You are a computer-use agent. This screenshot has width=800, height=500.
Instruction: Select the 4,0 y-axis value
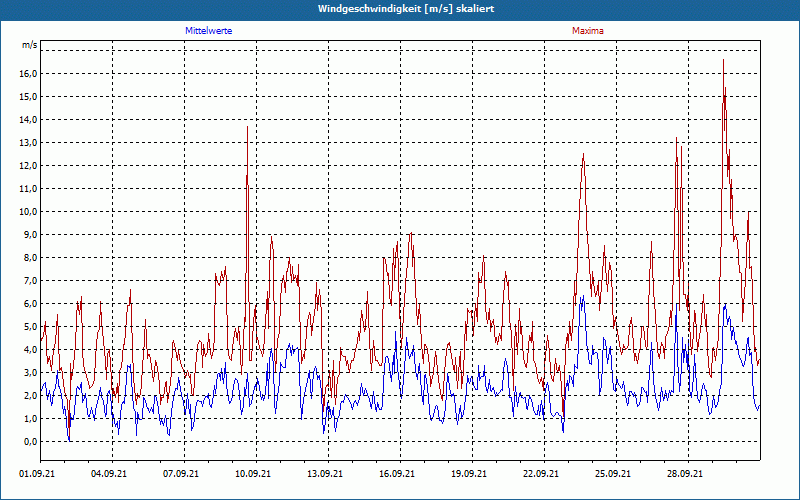(30, 349)
